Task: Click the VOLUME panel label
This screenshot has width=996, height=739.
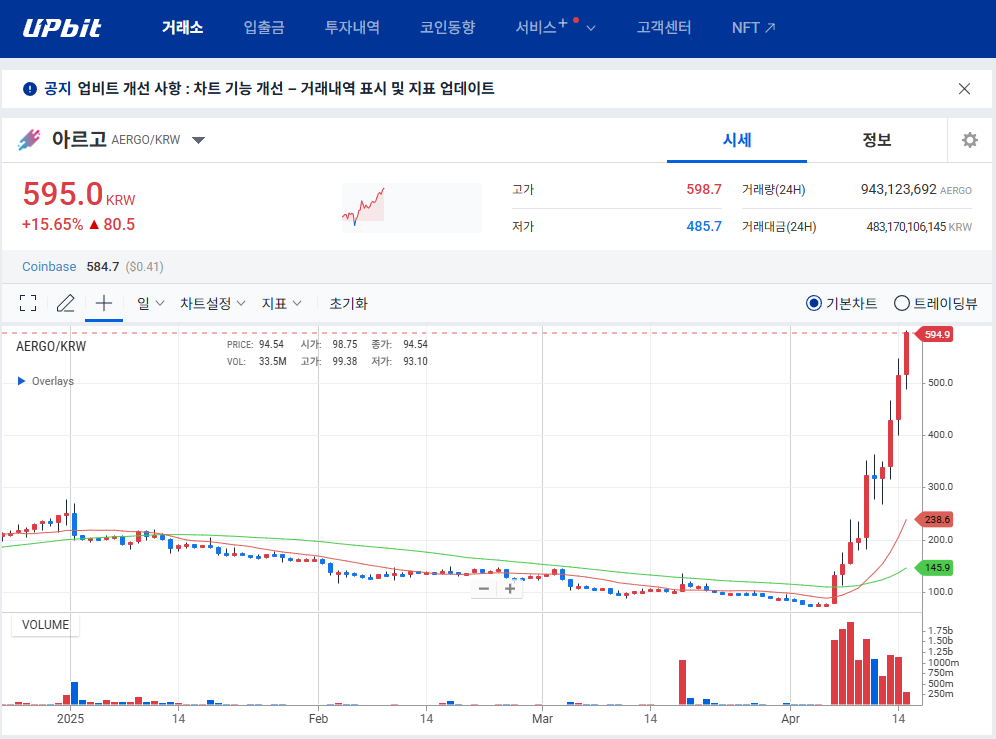Action: (45, 625)
